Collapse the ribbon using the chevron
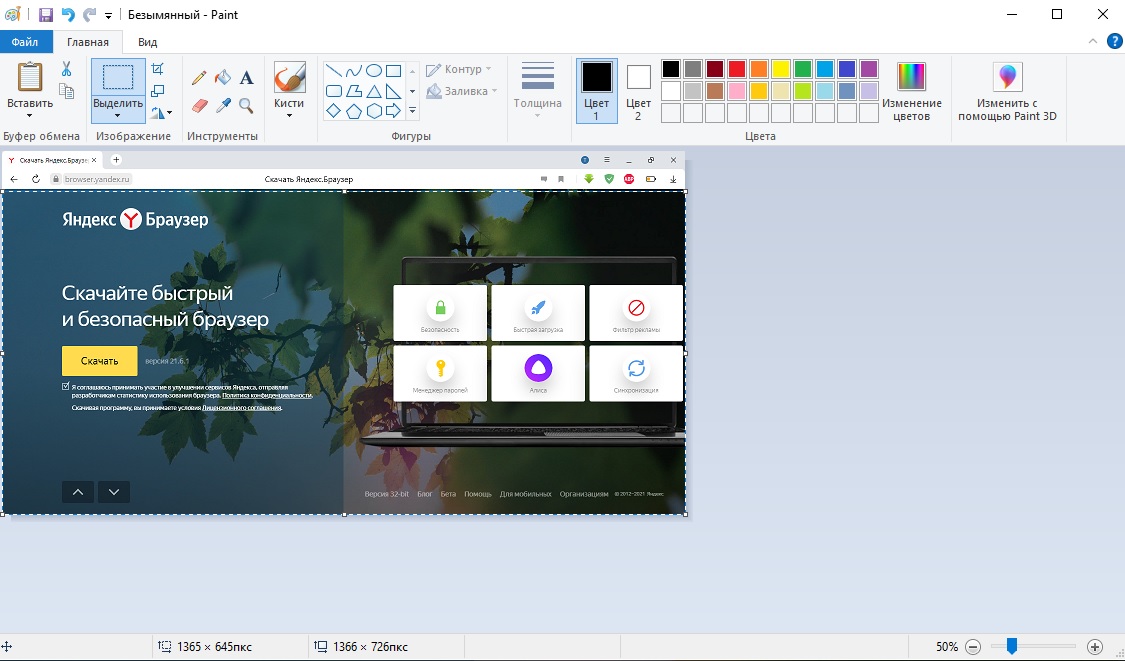This screenshot has width=1125, height=661. point(1092,41)
